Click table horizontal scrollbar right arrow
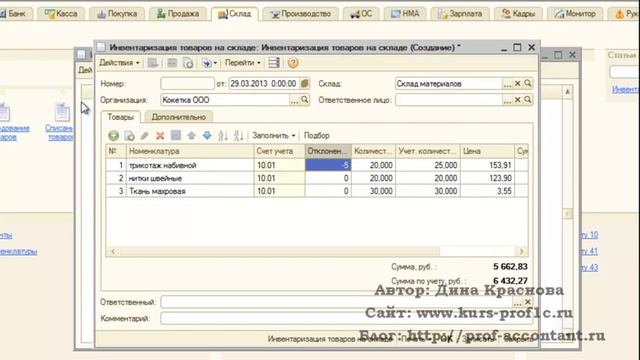This screenshot has width=640, height=360. pos(521,251)
